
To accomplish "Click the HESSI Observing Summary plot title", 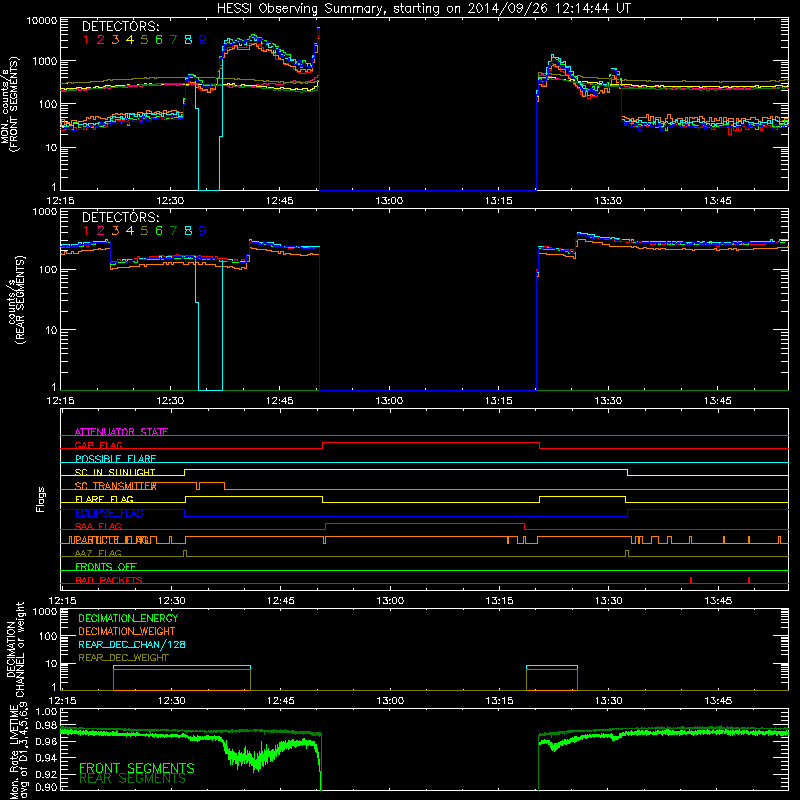I will pyautogui.click(x=423, y=8).
